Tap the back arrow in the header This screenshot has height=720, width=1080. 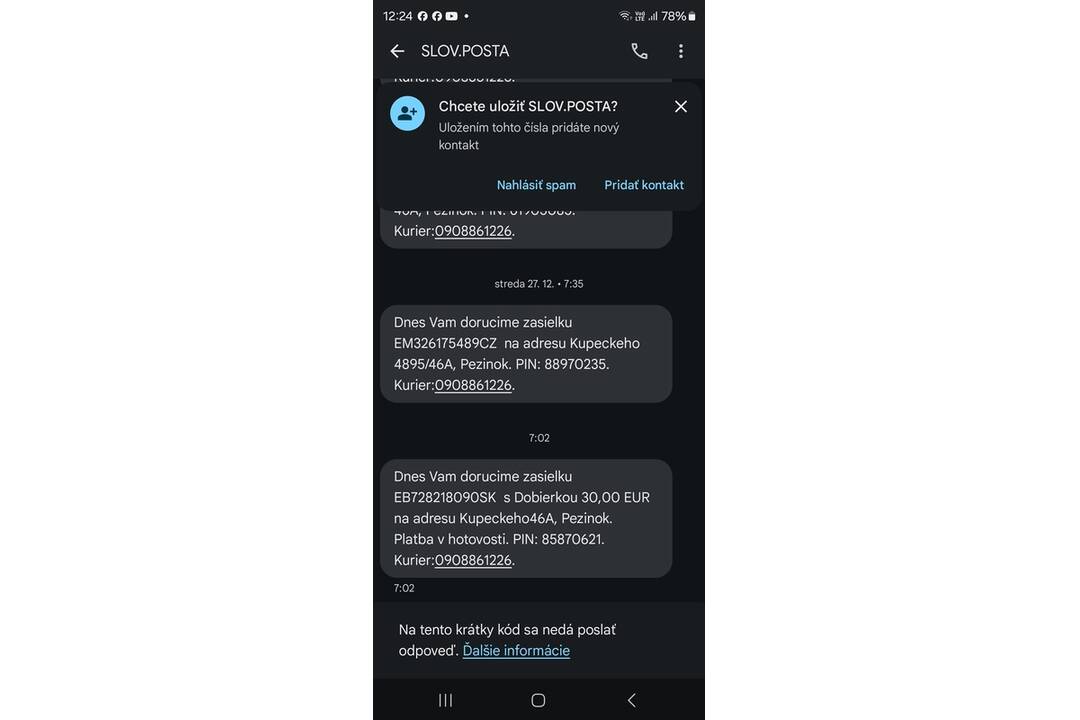[397, 51]
